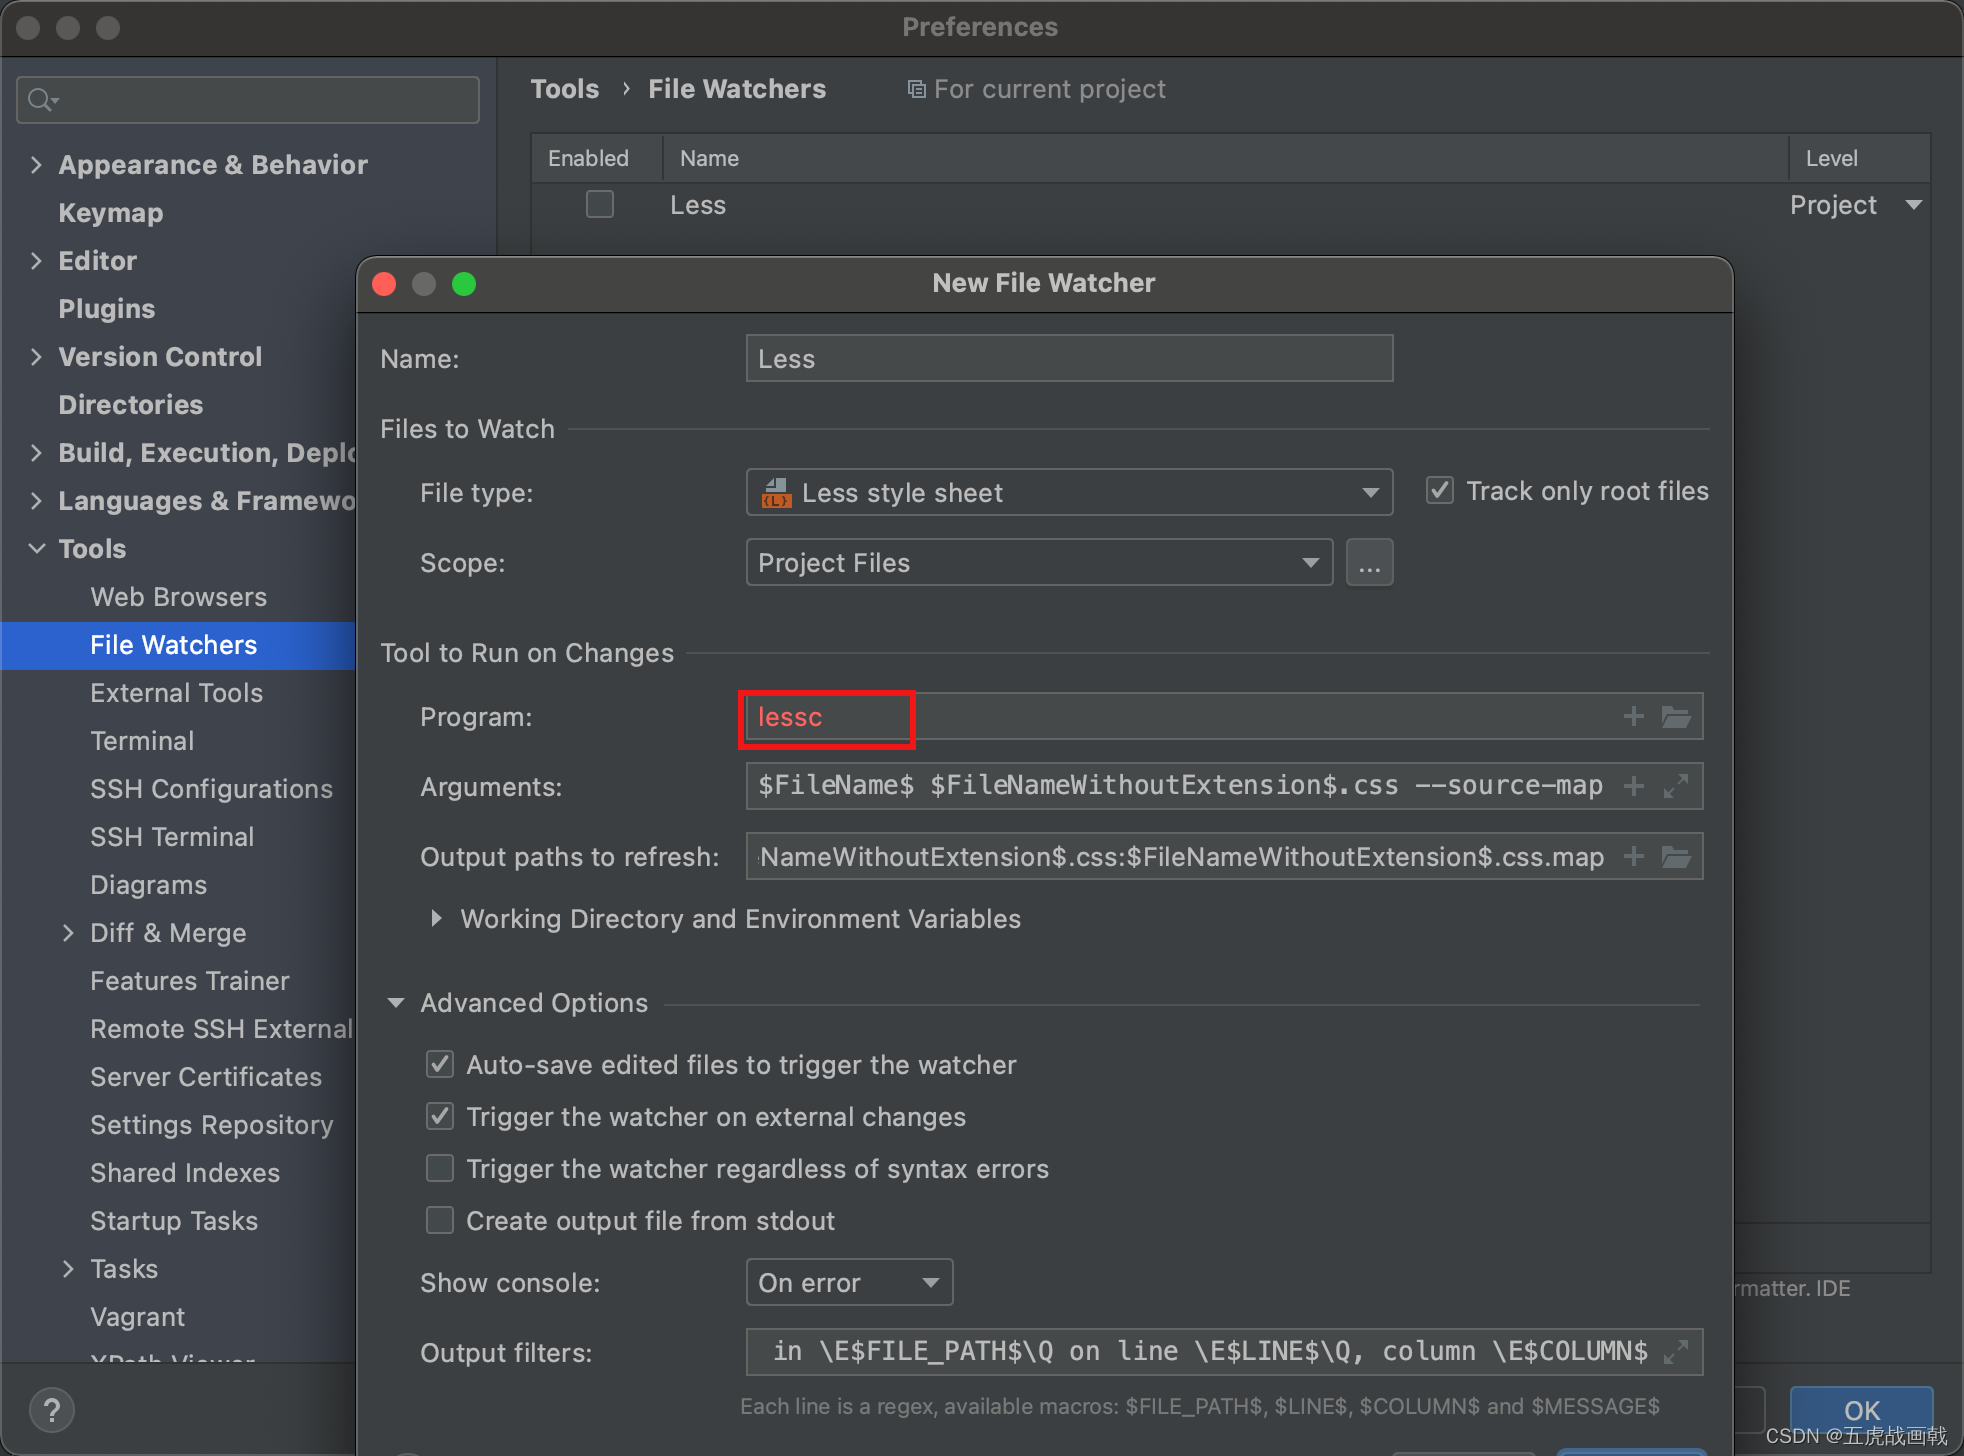
Task: Open the Scope Project Files dropdown
Action: [x=1039, y=563]
